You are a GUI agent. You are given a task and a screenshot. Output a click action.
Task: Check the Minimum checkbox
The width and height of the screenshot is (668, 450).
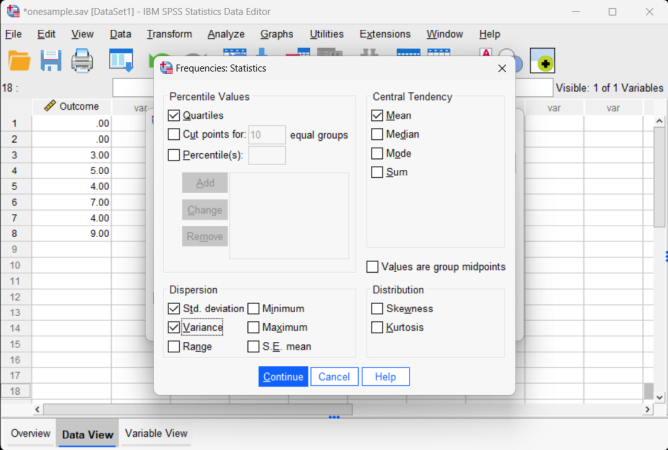click(253, 309)
